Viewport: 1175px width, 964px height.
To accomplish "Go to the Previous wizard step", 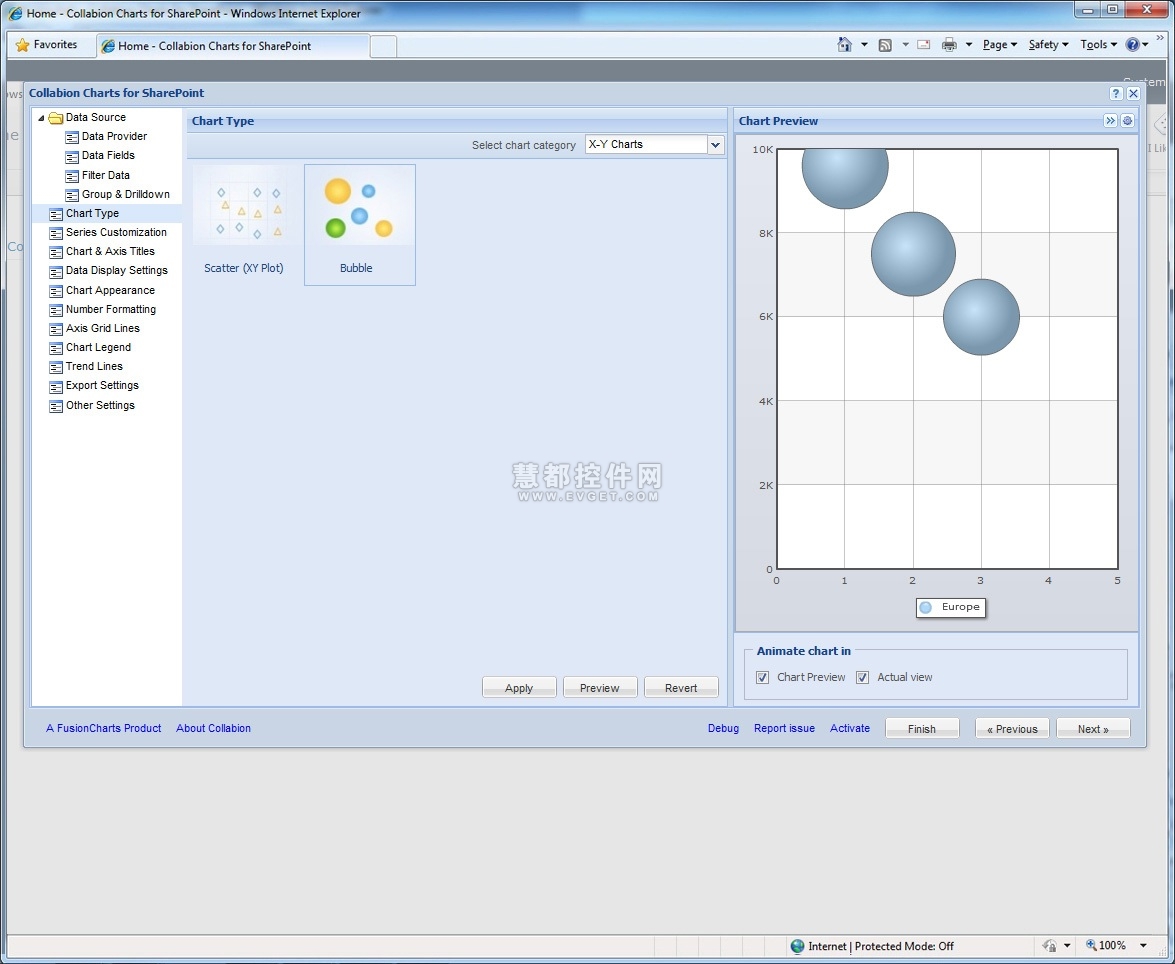I will click(x=1012, y=729).
